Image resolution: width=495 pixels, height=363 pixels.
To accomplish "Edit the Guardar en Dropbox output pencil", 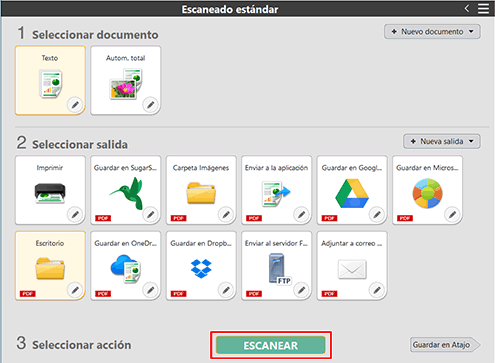I will click(x=226, y=290).
